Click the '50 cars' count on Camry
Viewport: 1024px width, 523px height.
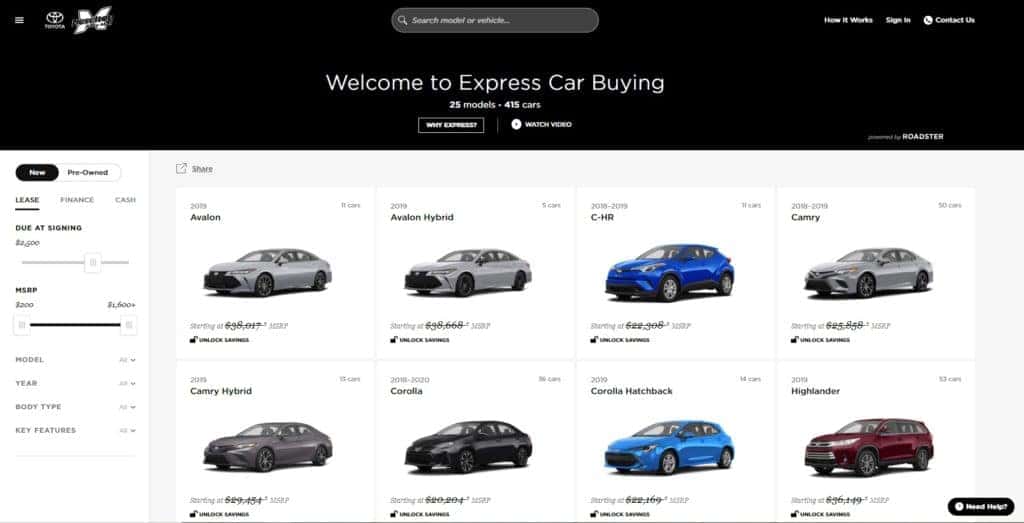pos(950,205)
